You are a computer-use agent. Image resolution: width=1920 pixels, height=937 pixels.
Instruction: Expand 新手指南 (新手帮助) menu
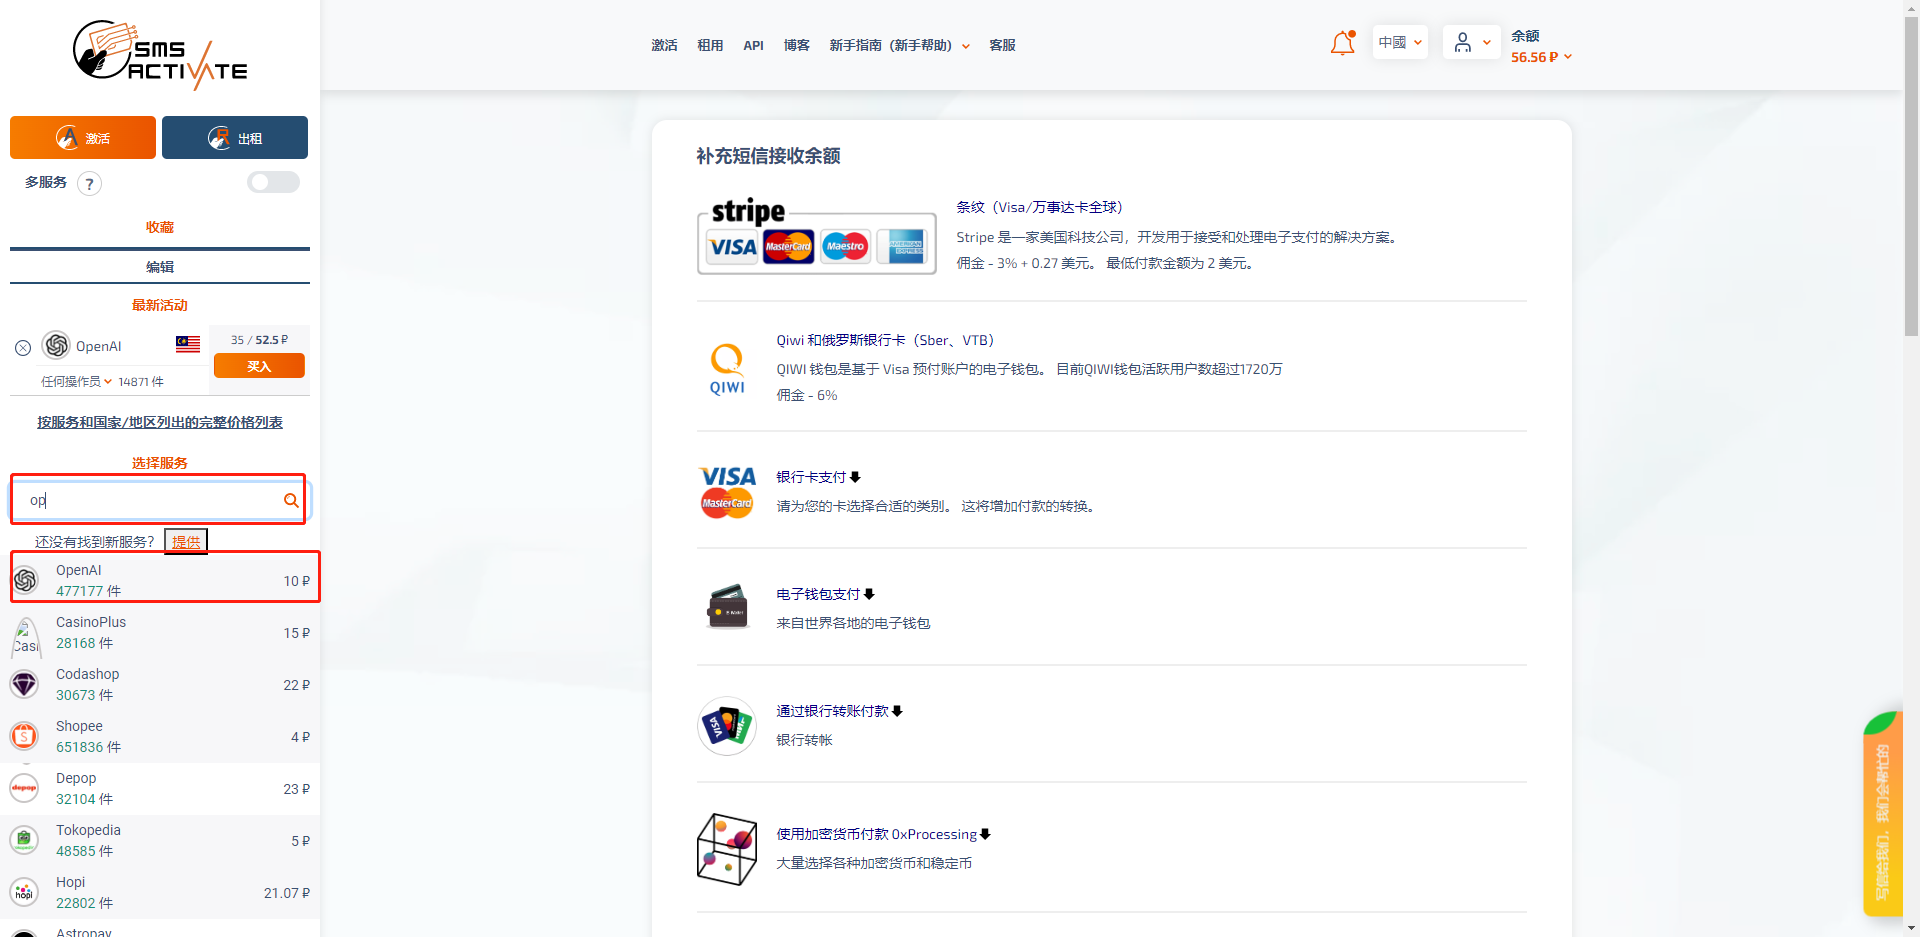[x=899, y=45]
